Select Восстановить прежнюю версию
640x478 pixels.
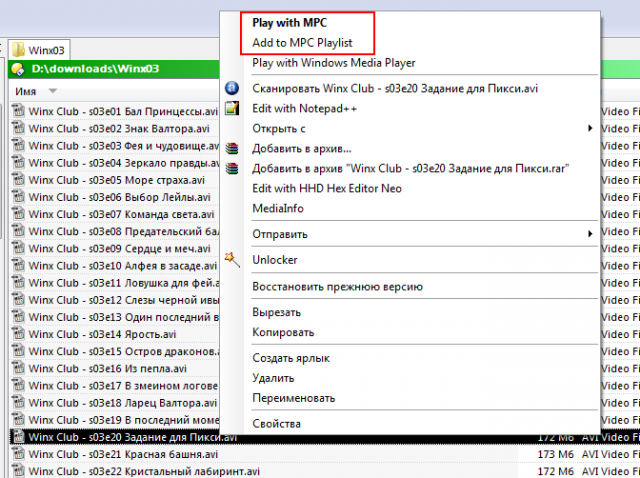337,287
